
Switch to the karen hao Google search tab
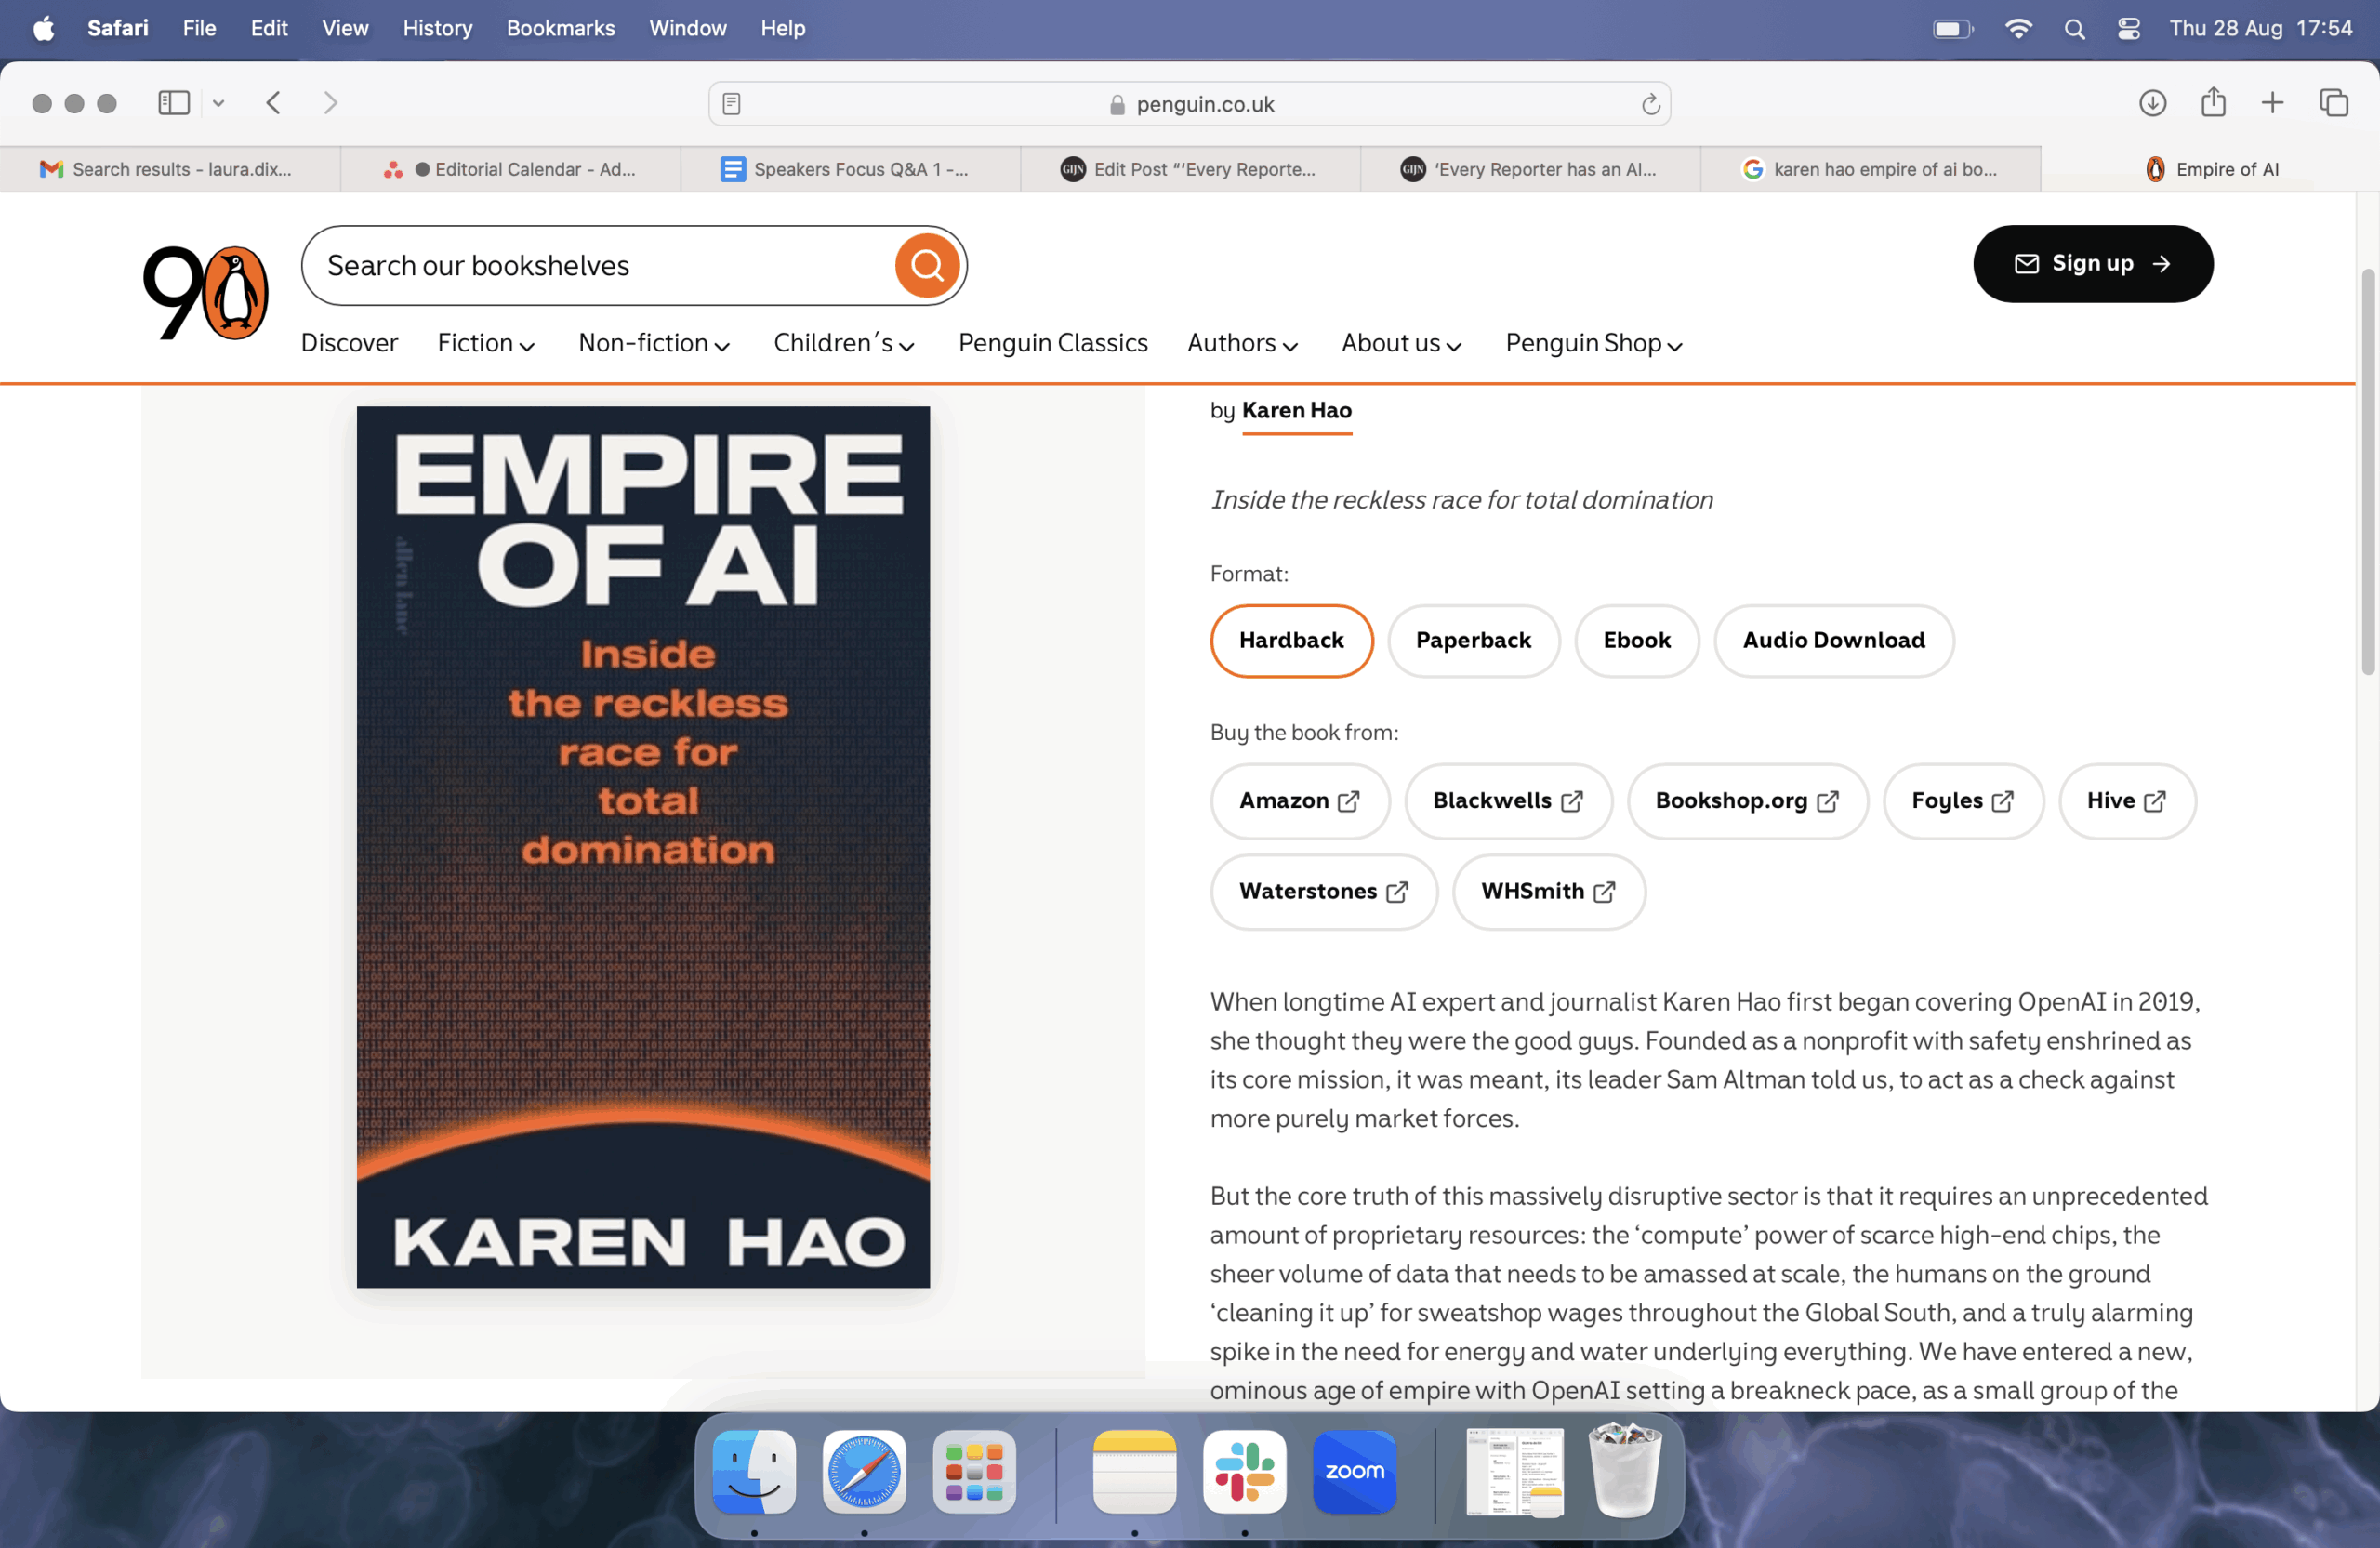pos(1870,169)
